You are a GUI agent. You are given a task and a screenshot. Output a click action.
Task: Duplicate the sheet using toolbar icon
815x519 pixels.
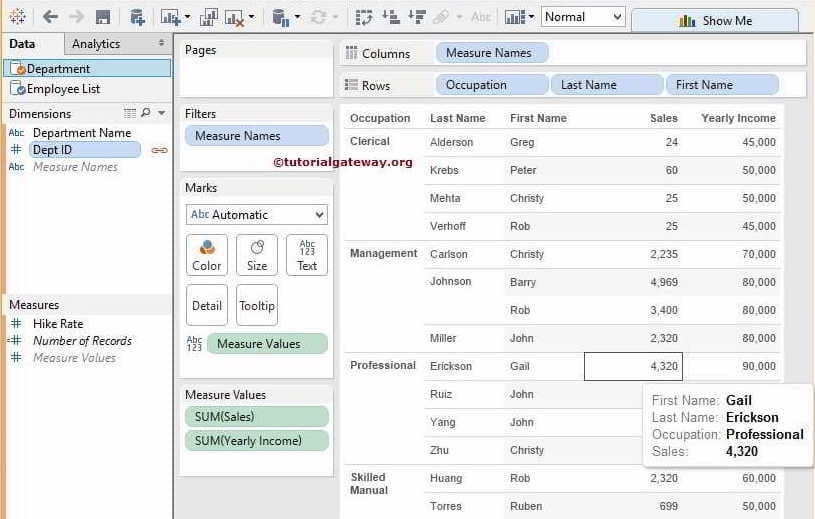tap(208, 17)
